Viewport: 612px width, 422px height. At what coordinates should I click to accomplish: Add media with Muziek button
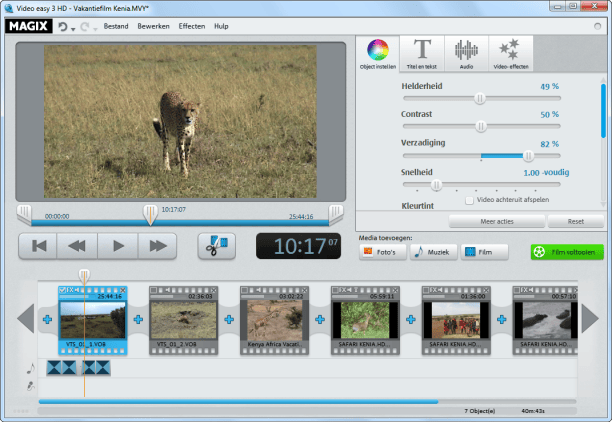(x=433, y=252)
